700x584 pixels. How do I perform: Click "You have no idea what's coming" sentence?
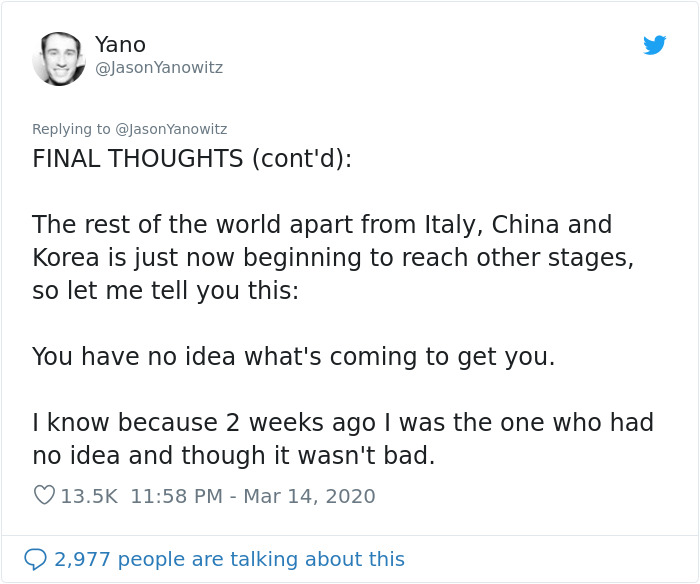(x=293, y=356)
